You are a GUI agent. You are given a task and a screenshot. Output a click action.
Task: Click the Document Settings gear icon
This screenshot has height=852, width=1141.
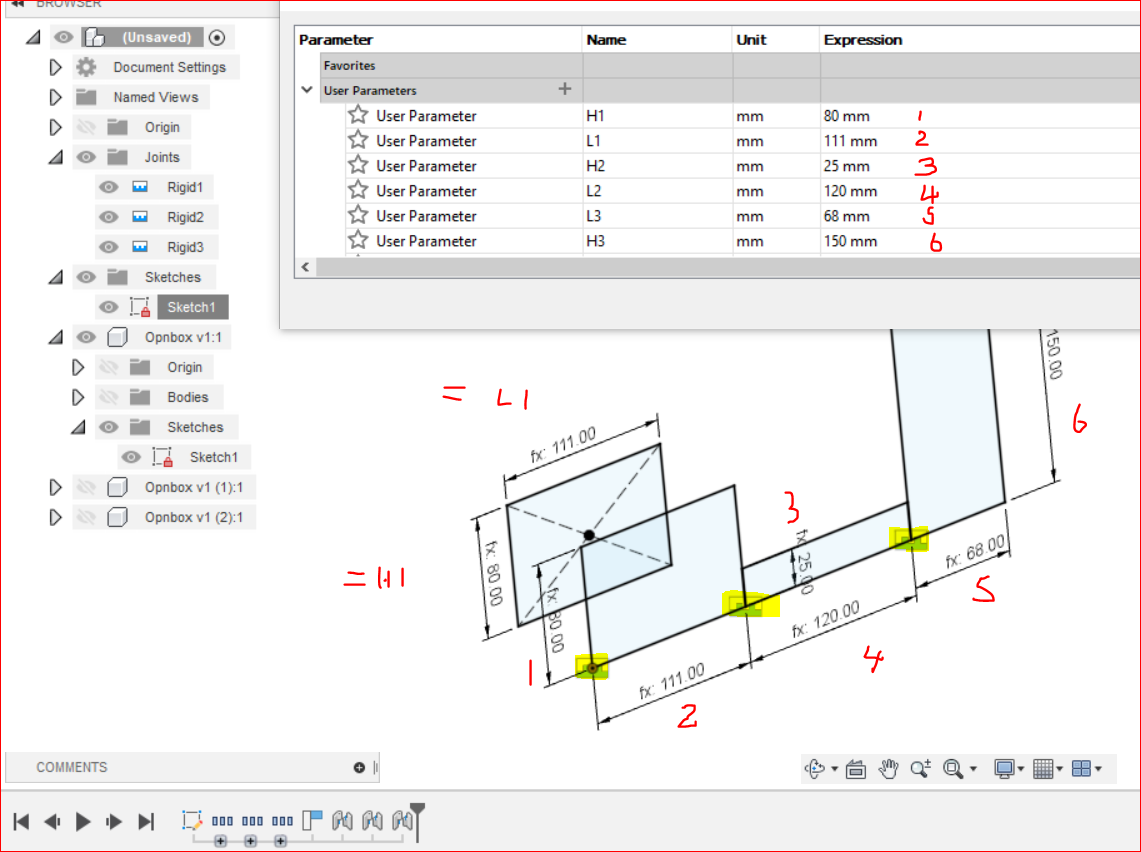pos(88,66)
